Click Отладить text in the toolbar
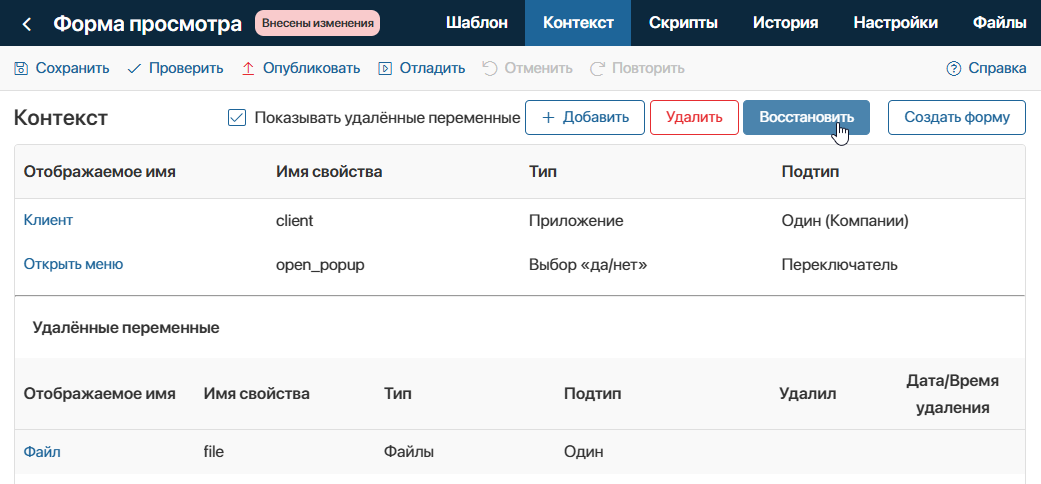1041x484 pixels. 432,68
